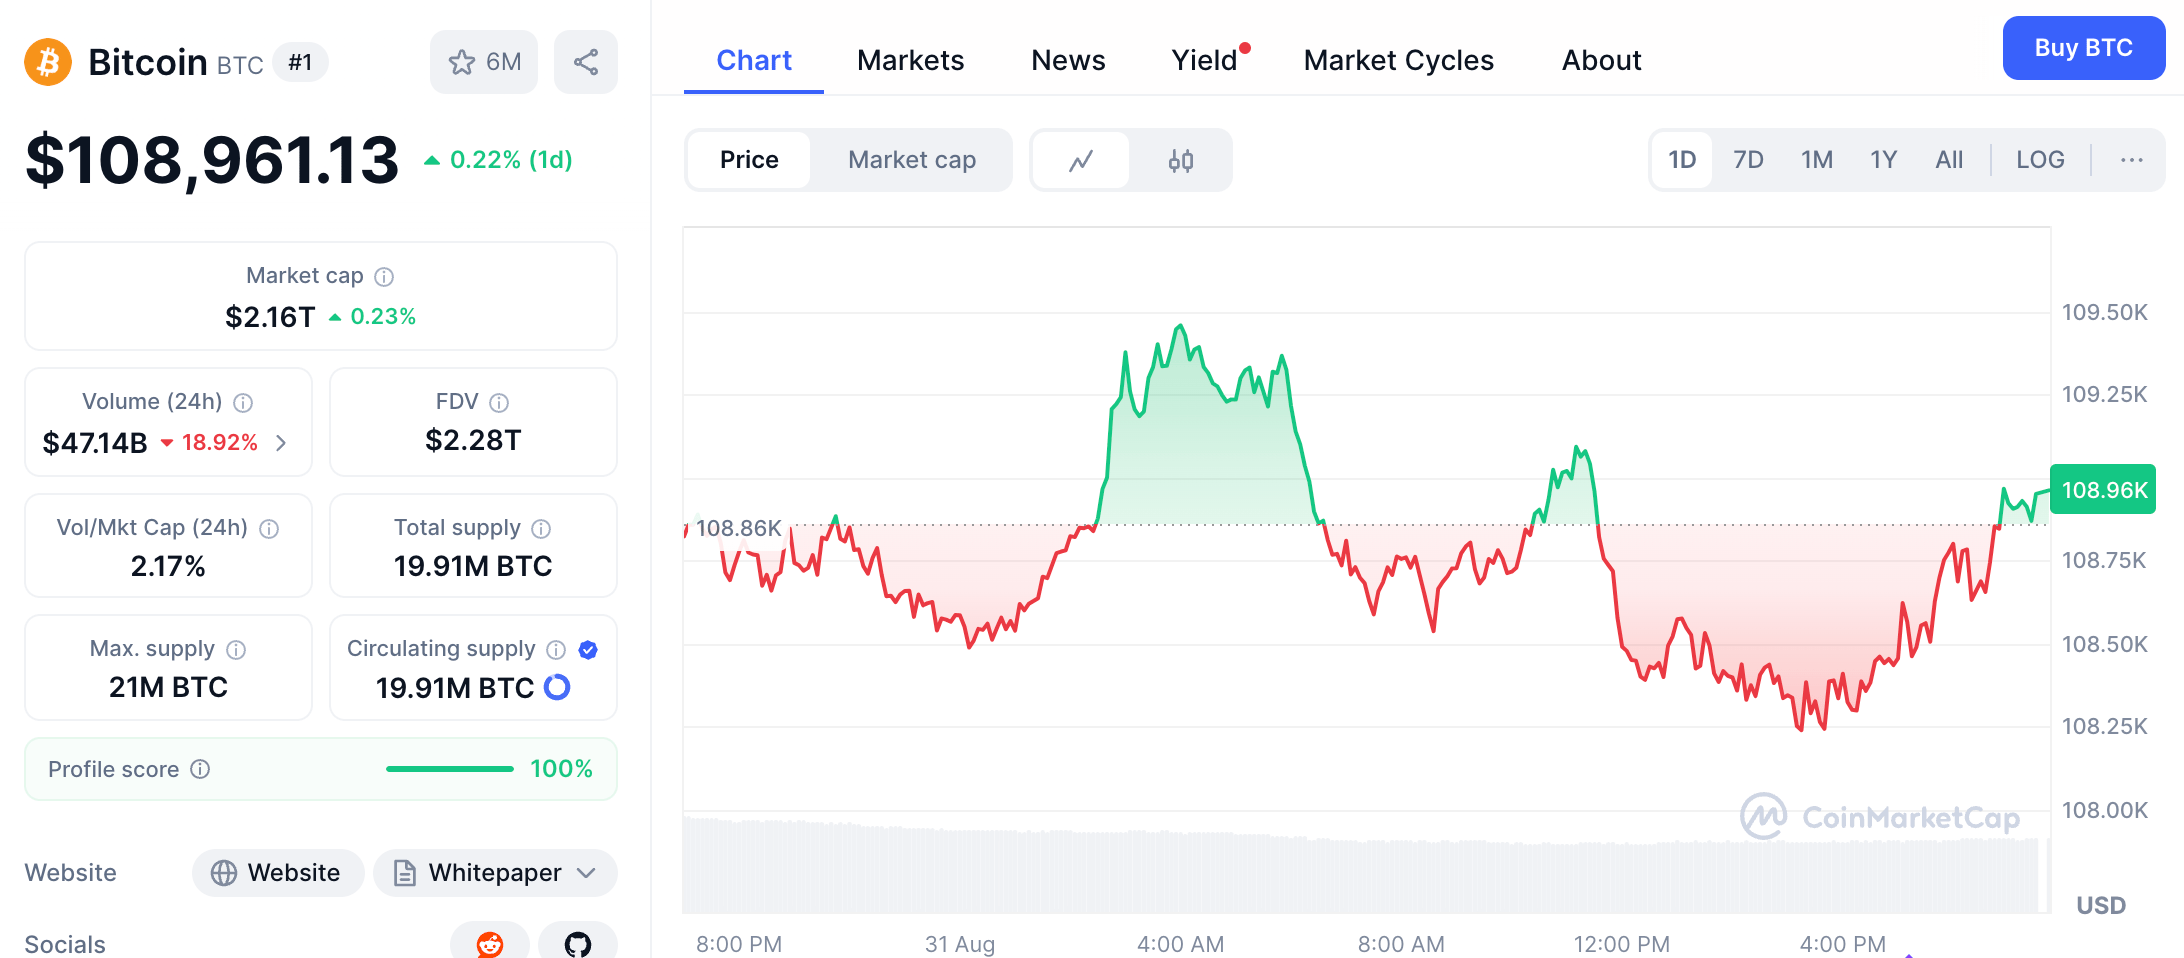Image resolution: width=2184 pixels, height=958 pixels.
Task: Click the 100% profile score value
Action: [561, 769]
